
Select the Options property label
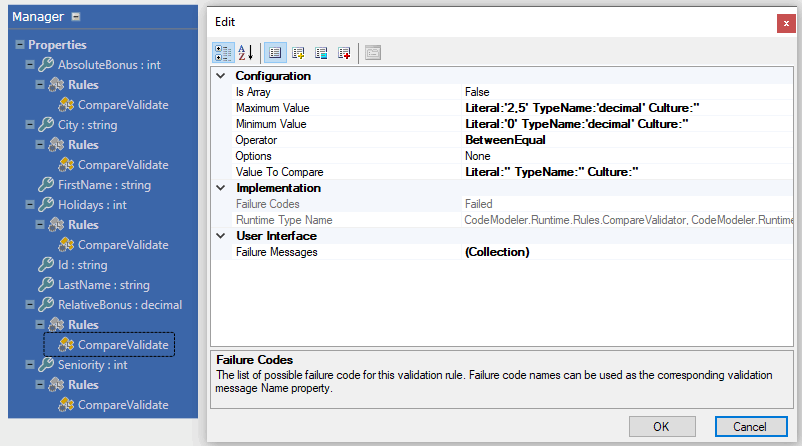coord(253,156)
